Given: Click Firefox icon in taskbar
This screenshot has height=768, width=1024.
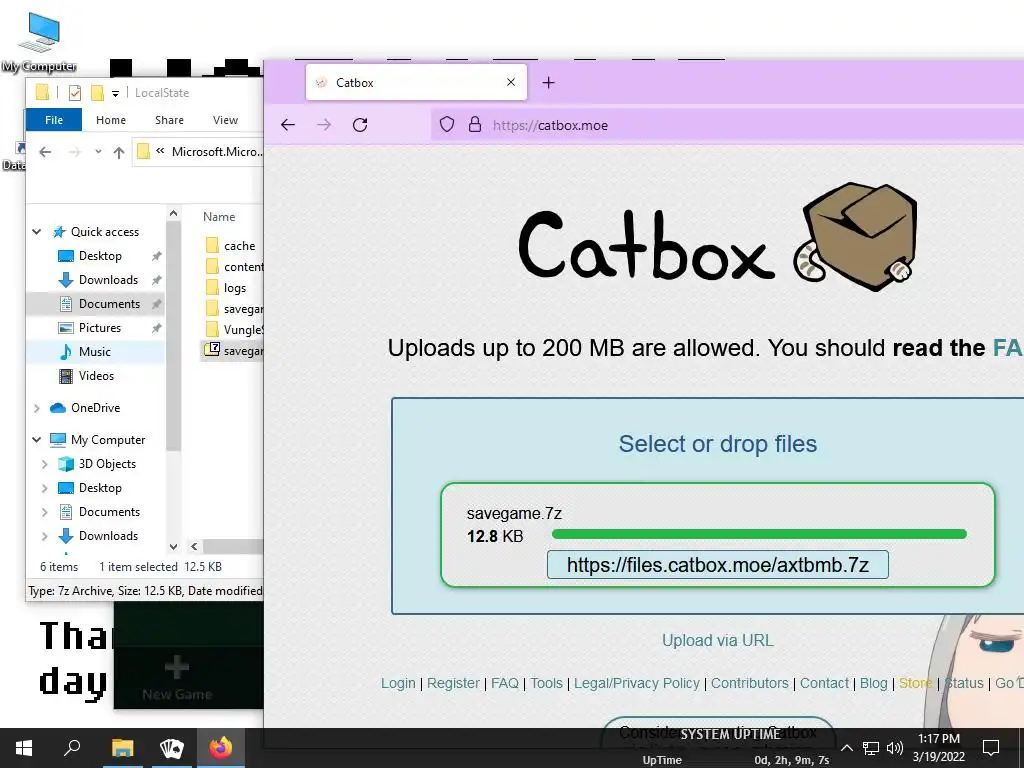Looking at the screenshot, I should click(x=221, y=748).
